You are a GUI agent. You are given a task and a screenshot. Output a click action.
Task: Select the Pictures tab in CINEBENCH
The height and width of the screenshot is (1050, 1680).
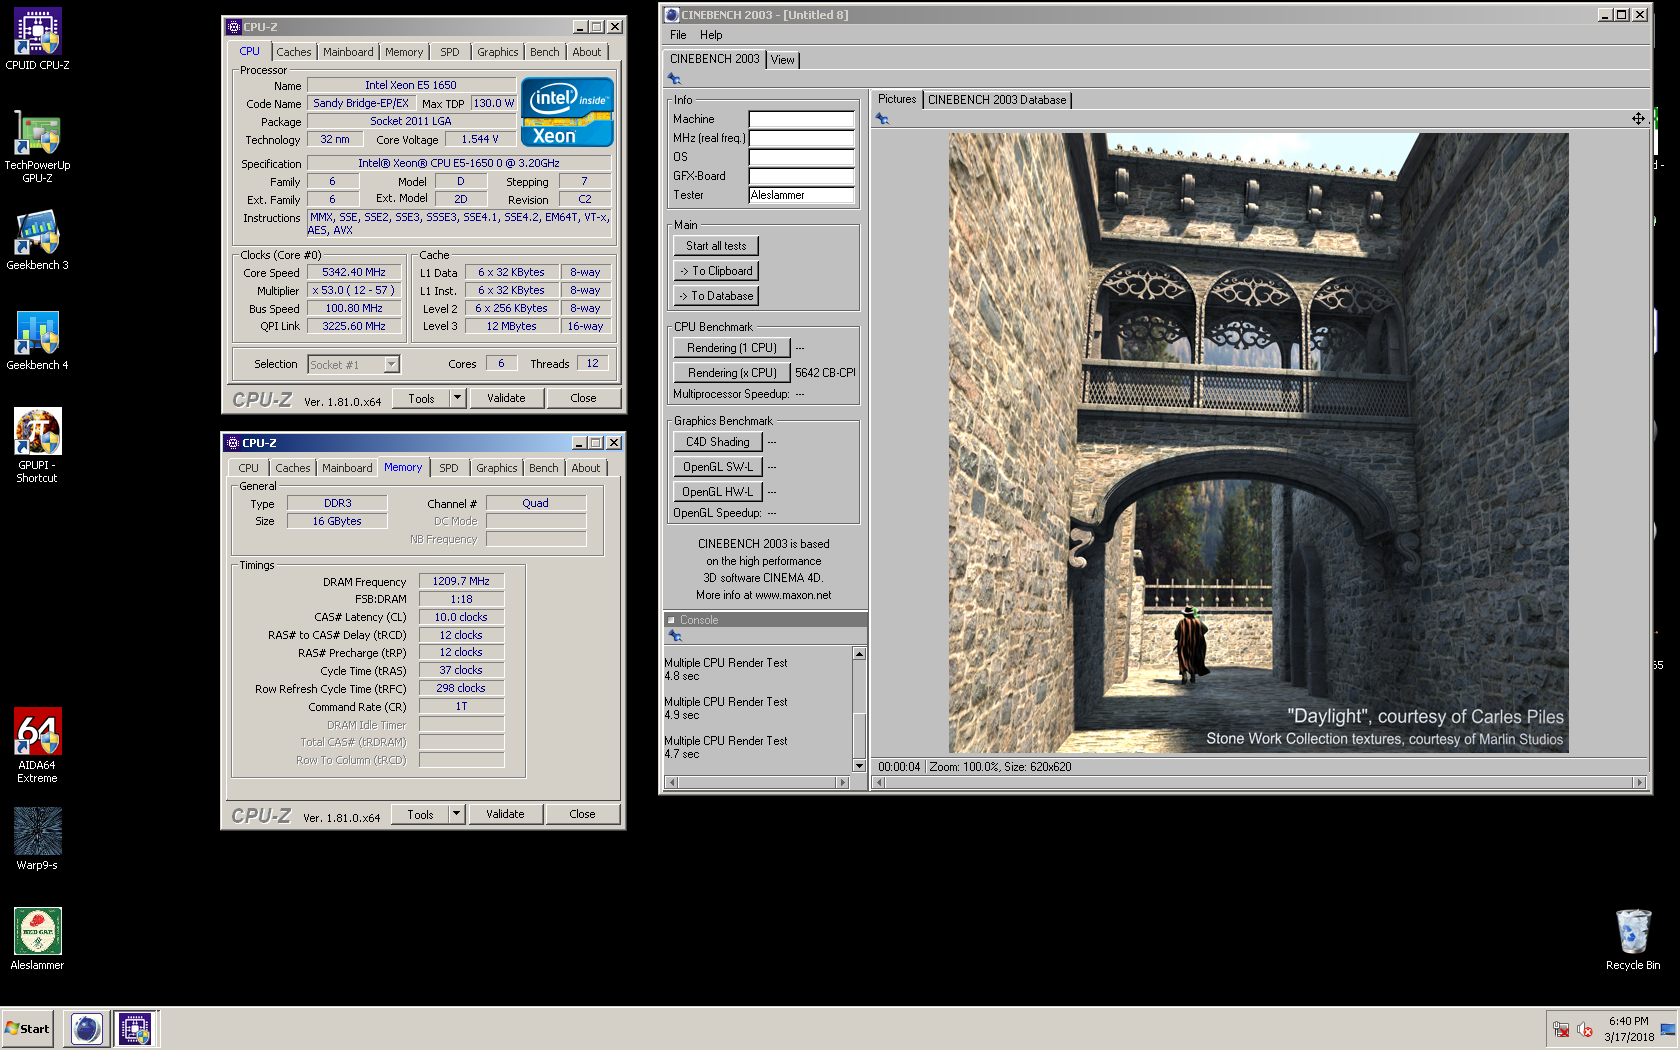[897, 99]
